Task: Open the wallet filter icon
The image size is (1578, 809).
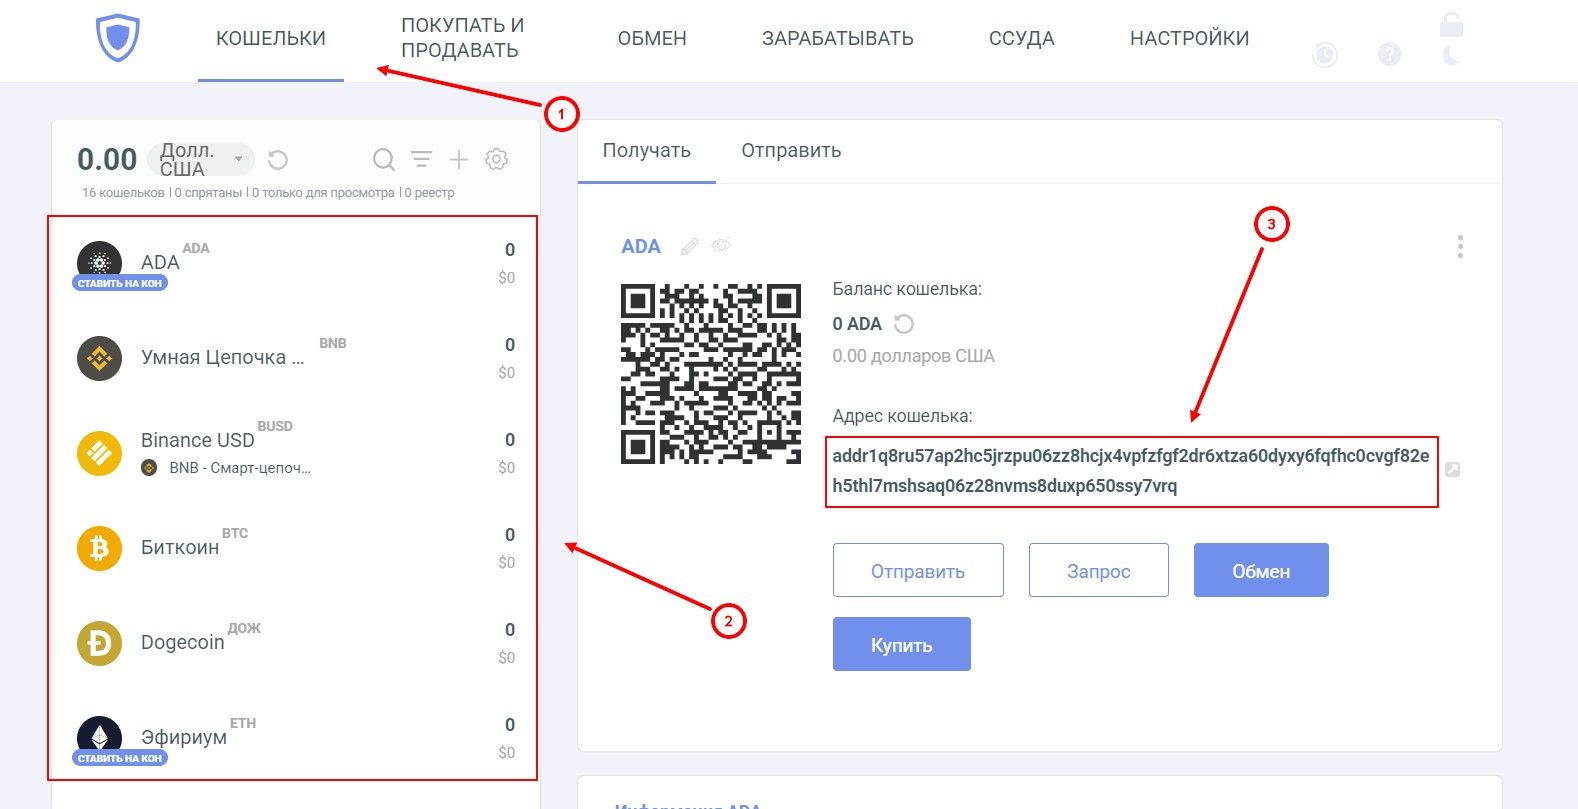Action: coord(421,159)
